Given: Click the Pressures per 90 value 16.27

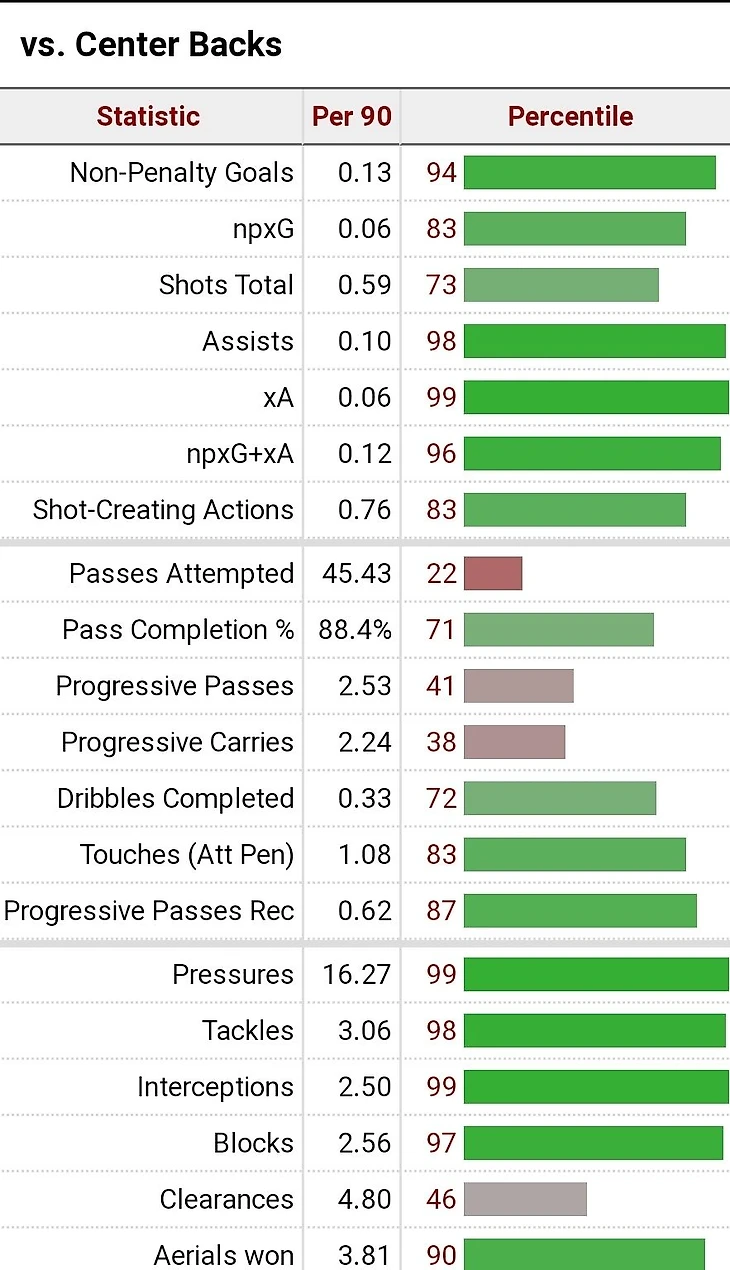Looking at the screenshot, I should (357, 975).
